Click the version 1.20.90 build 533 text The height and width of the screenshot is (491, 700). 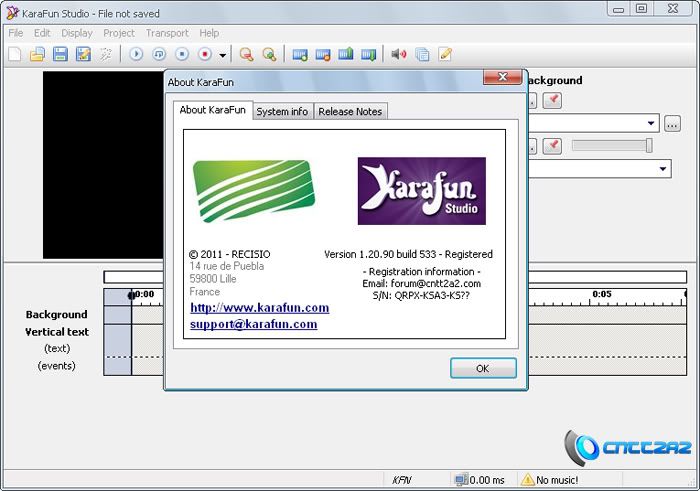tap(408, 254)
